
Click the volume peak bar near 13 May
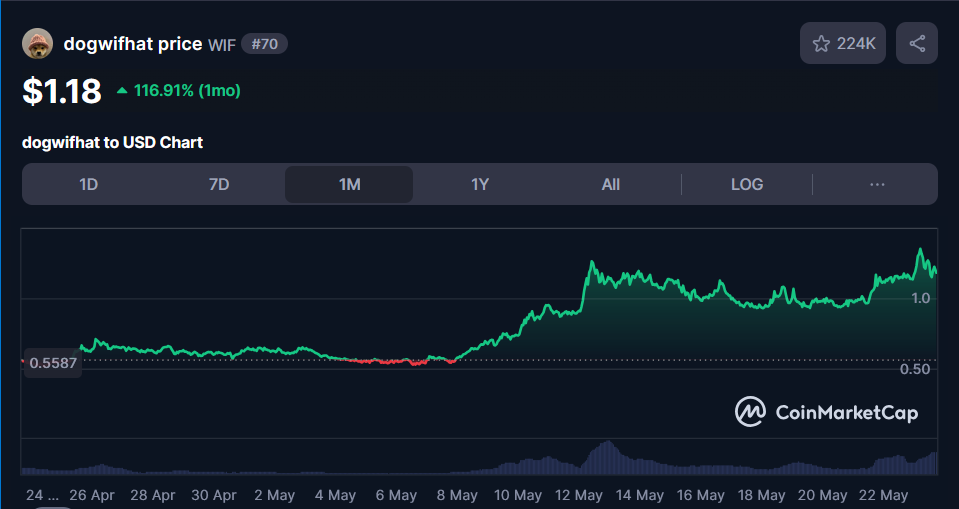[x=607, y=458]
